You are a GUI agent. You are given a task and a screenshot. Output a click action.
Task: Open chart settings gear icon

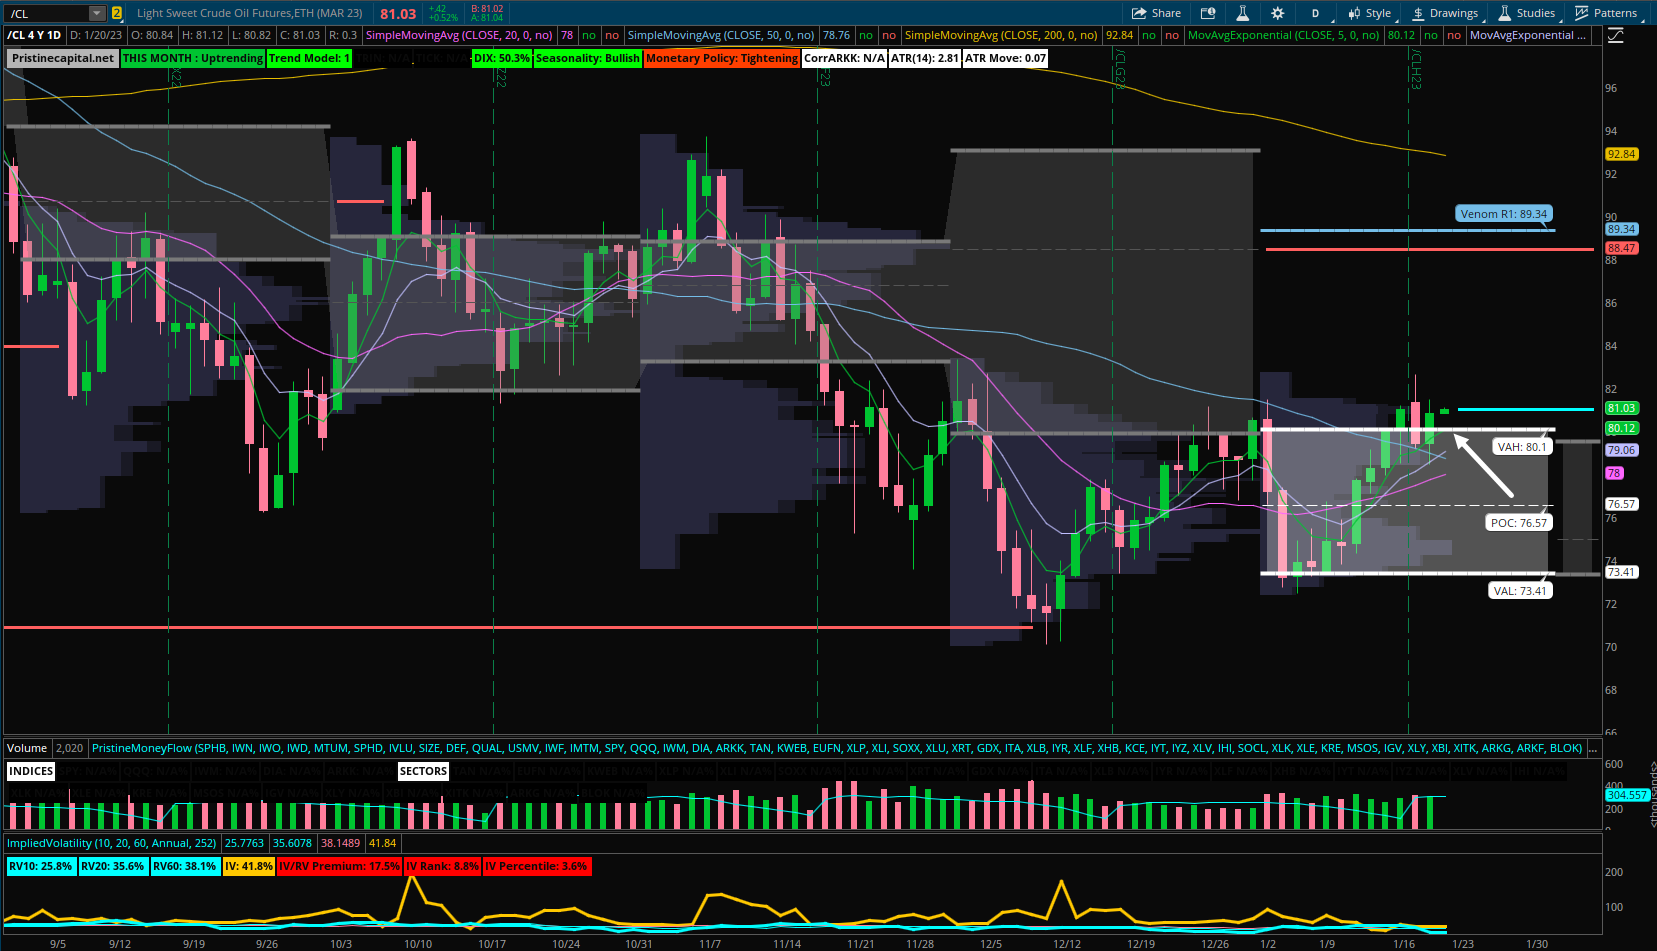click(x=1277, y=13)
